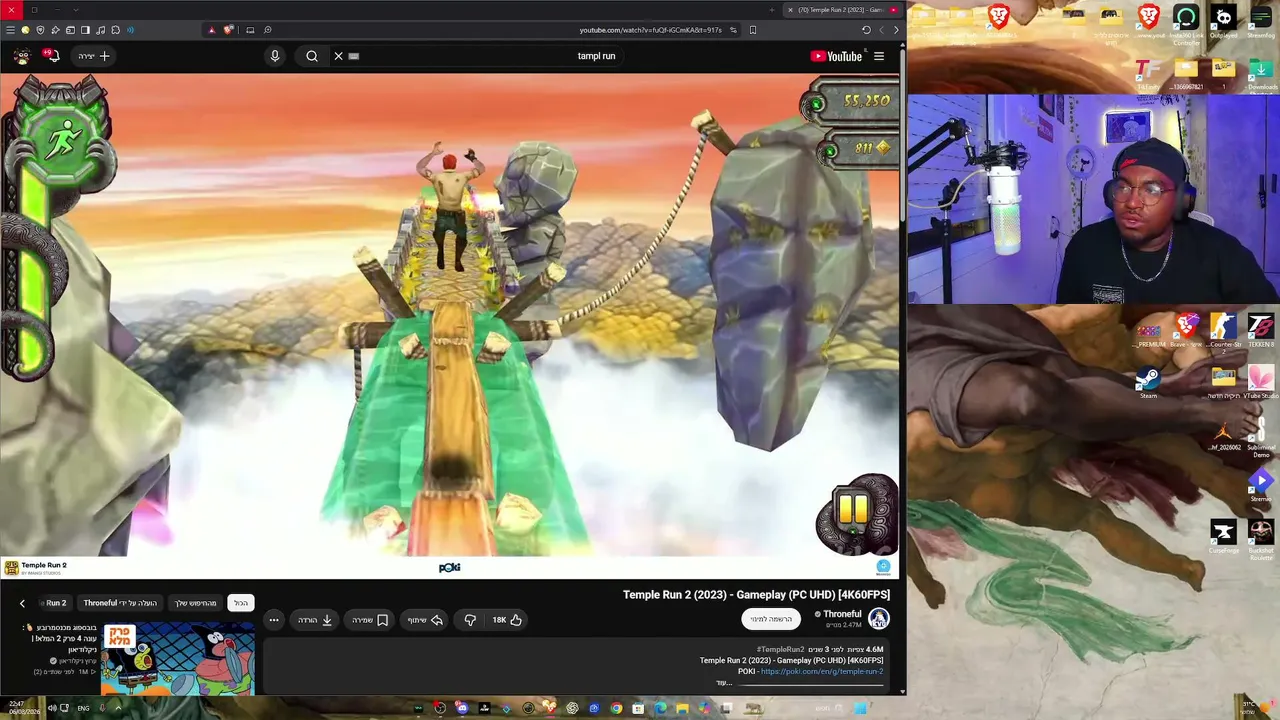Screen dimensions: 1280x720
Task: Select the "uploaded by Throneful" chip
Action: tap(121, 603)
